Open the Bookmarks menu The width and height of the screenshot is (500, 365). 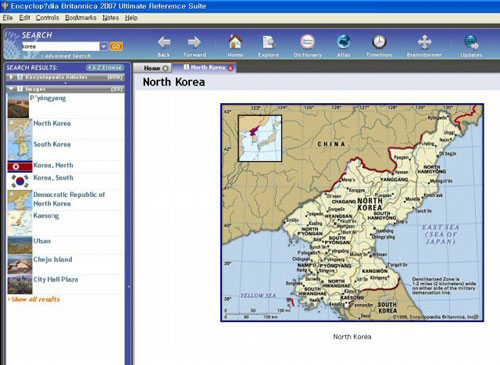click(x=81, y=18)
